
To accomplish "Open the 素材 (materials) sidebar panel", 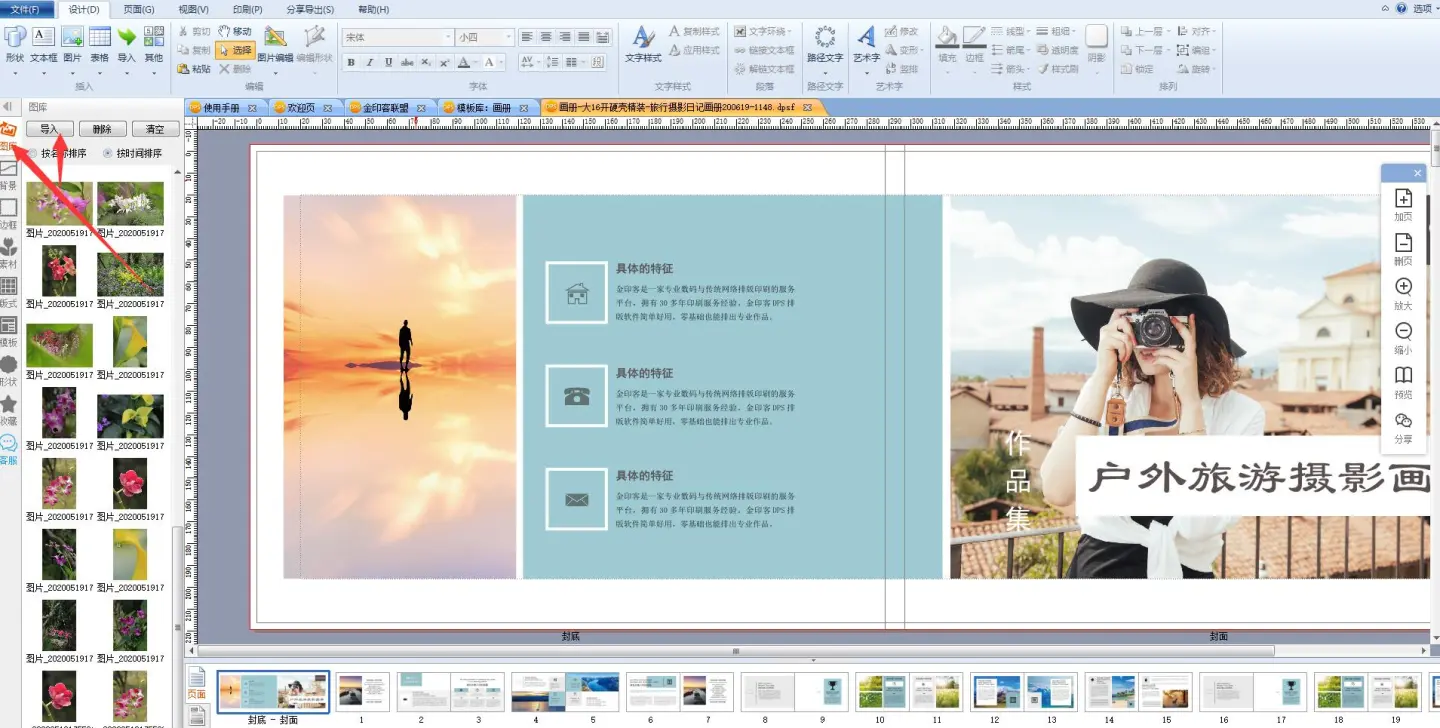I will pyautogui.click(x=9, y=251).
